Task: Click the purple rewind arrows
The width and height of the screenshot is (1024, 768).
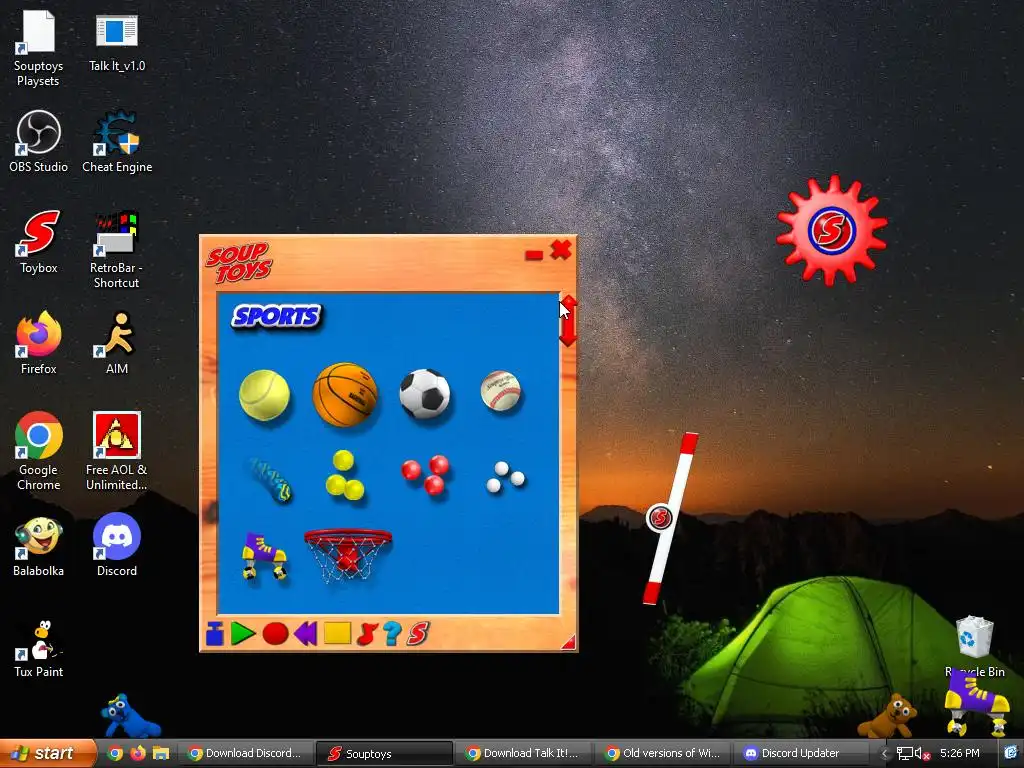Action: pyautogui.click(x=306, y=633)
